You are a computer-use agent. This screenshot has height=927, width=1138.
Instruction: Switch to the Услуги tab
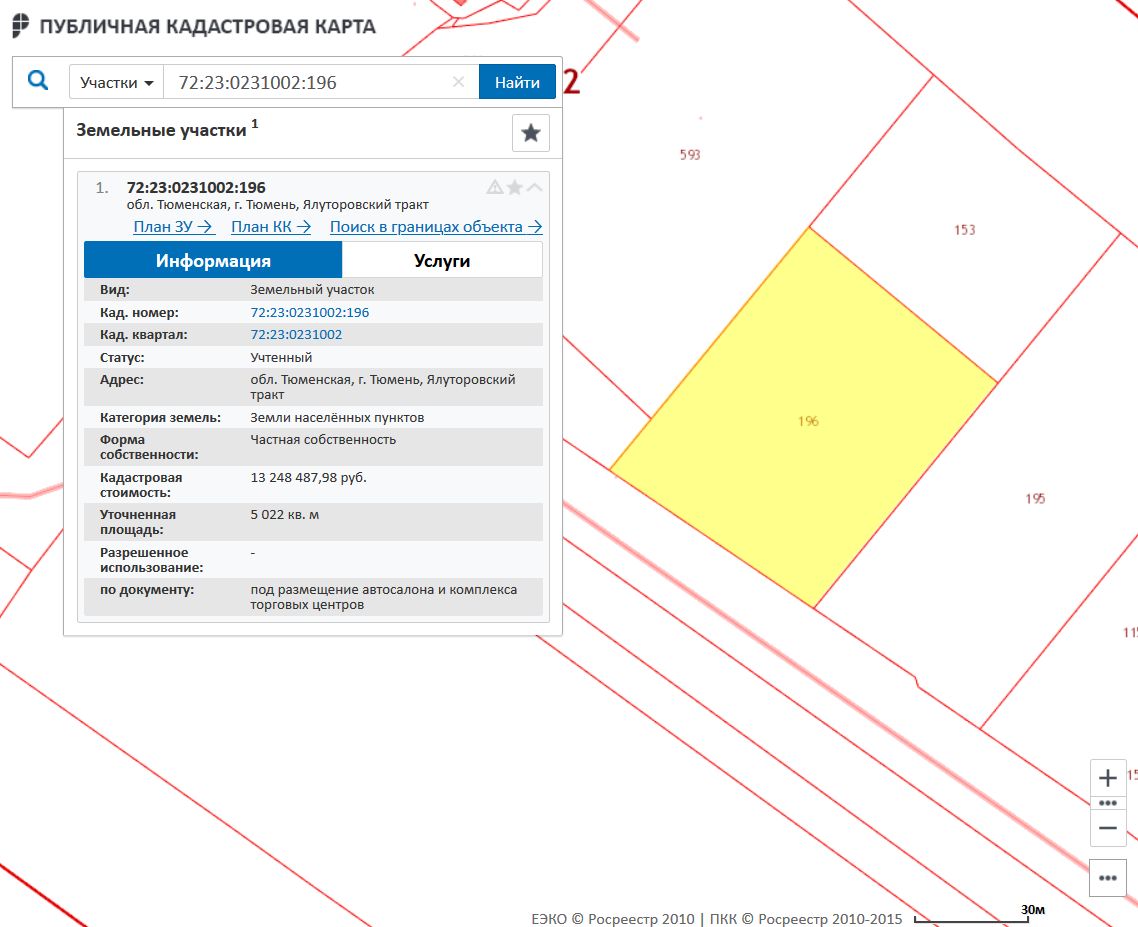[442, 260]
